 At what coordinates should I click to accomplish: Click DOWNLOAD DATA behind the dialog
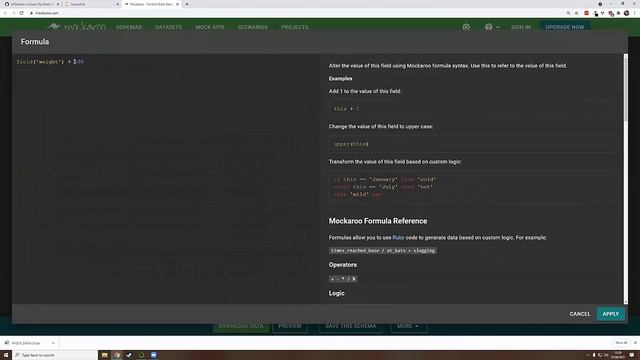pos(241,326)
